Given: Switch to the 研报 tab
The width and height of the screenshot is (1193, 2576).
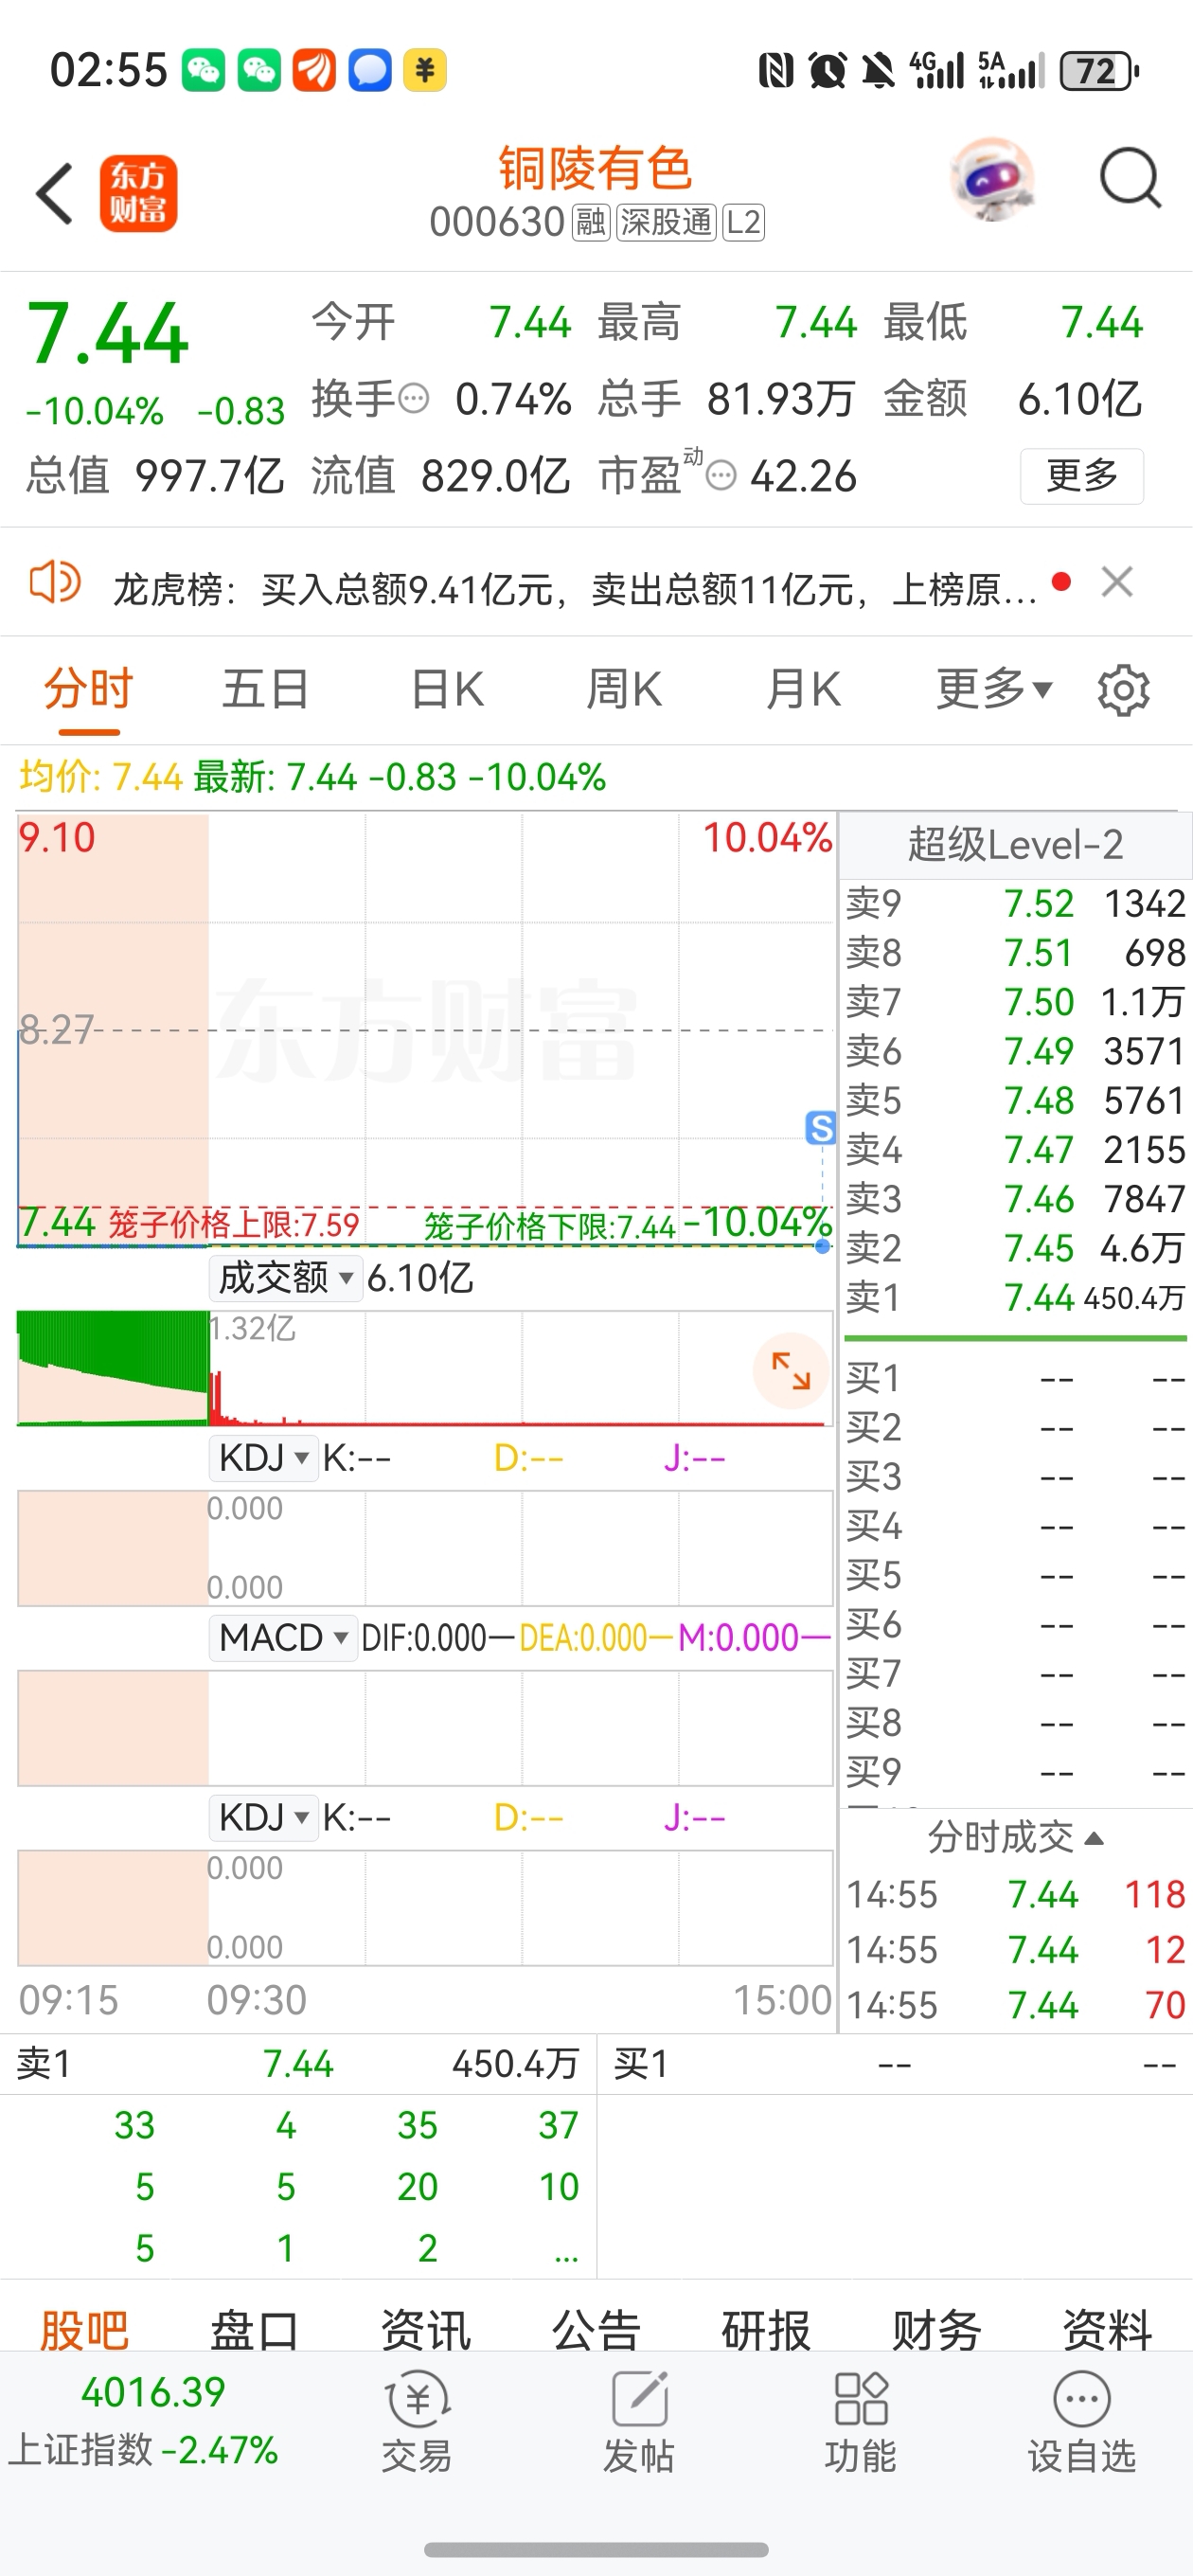Looking at the screenshot, I should (x=766, y=2329).
